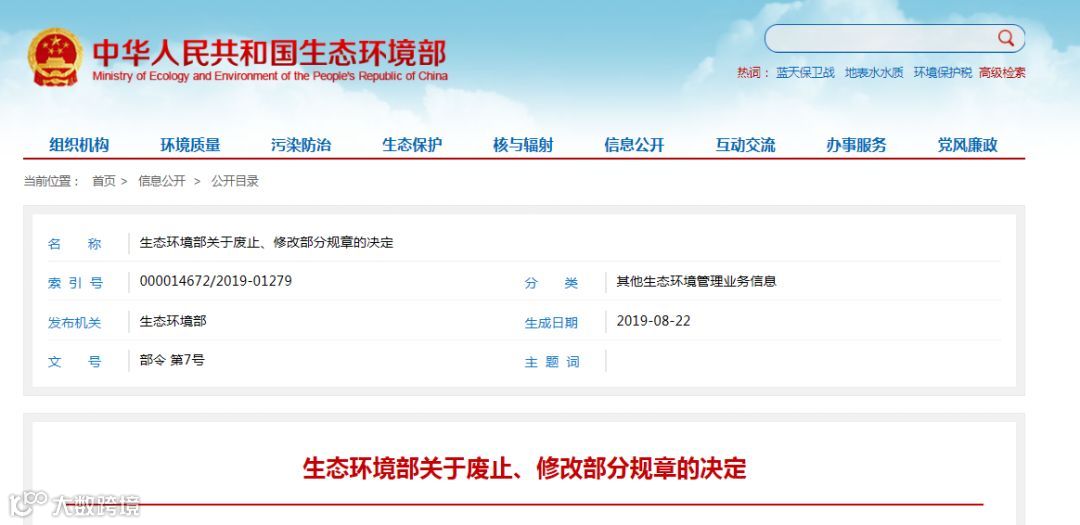Click the 索引号 label
Screen dimensions: 1080x525
[75, 283]
